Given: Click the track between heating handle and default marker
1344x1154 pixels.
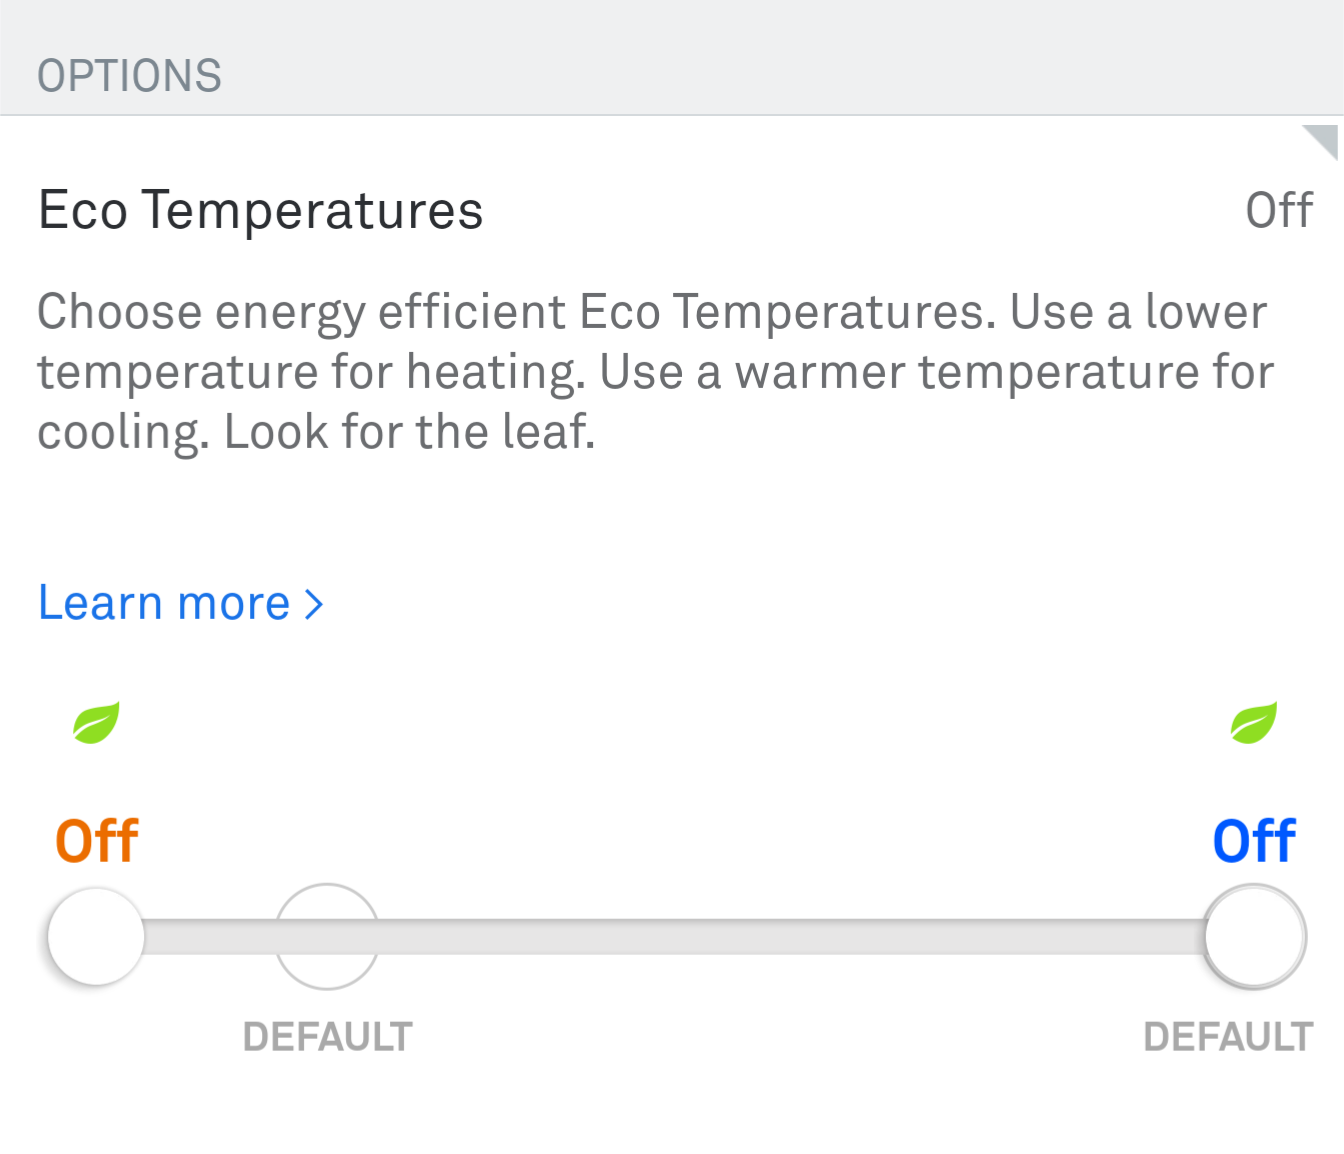Looking at the screenshot, I should point(210,937).
